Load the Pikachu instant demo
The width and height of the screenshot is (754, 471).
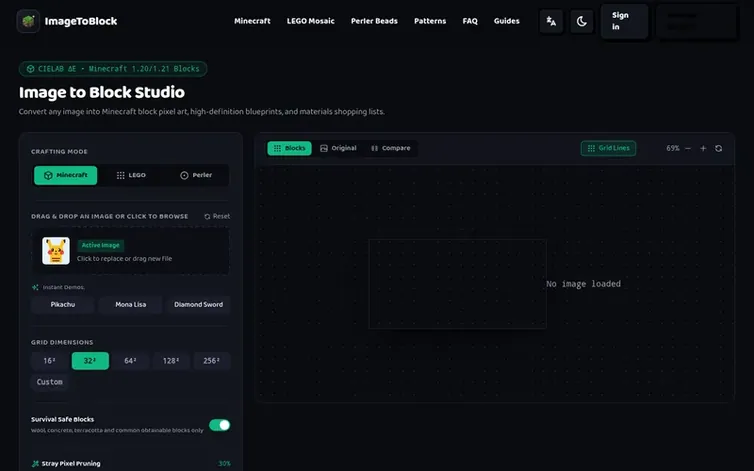pos(63,305)
